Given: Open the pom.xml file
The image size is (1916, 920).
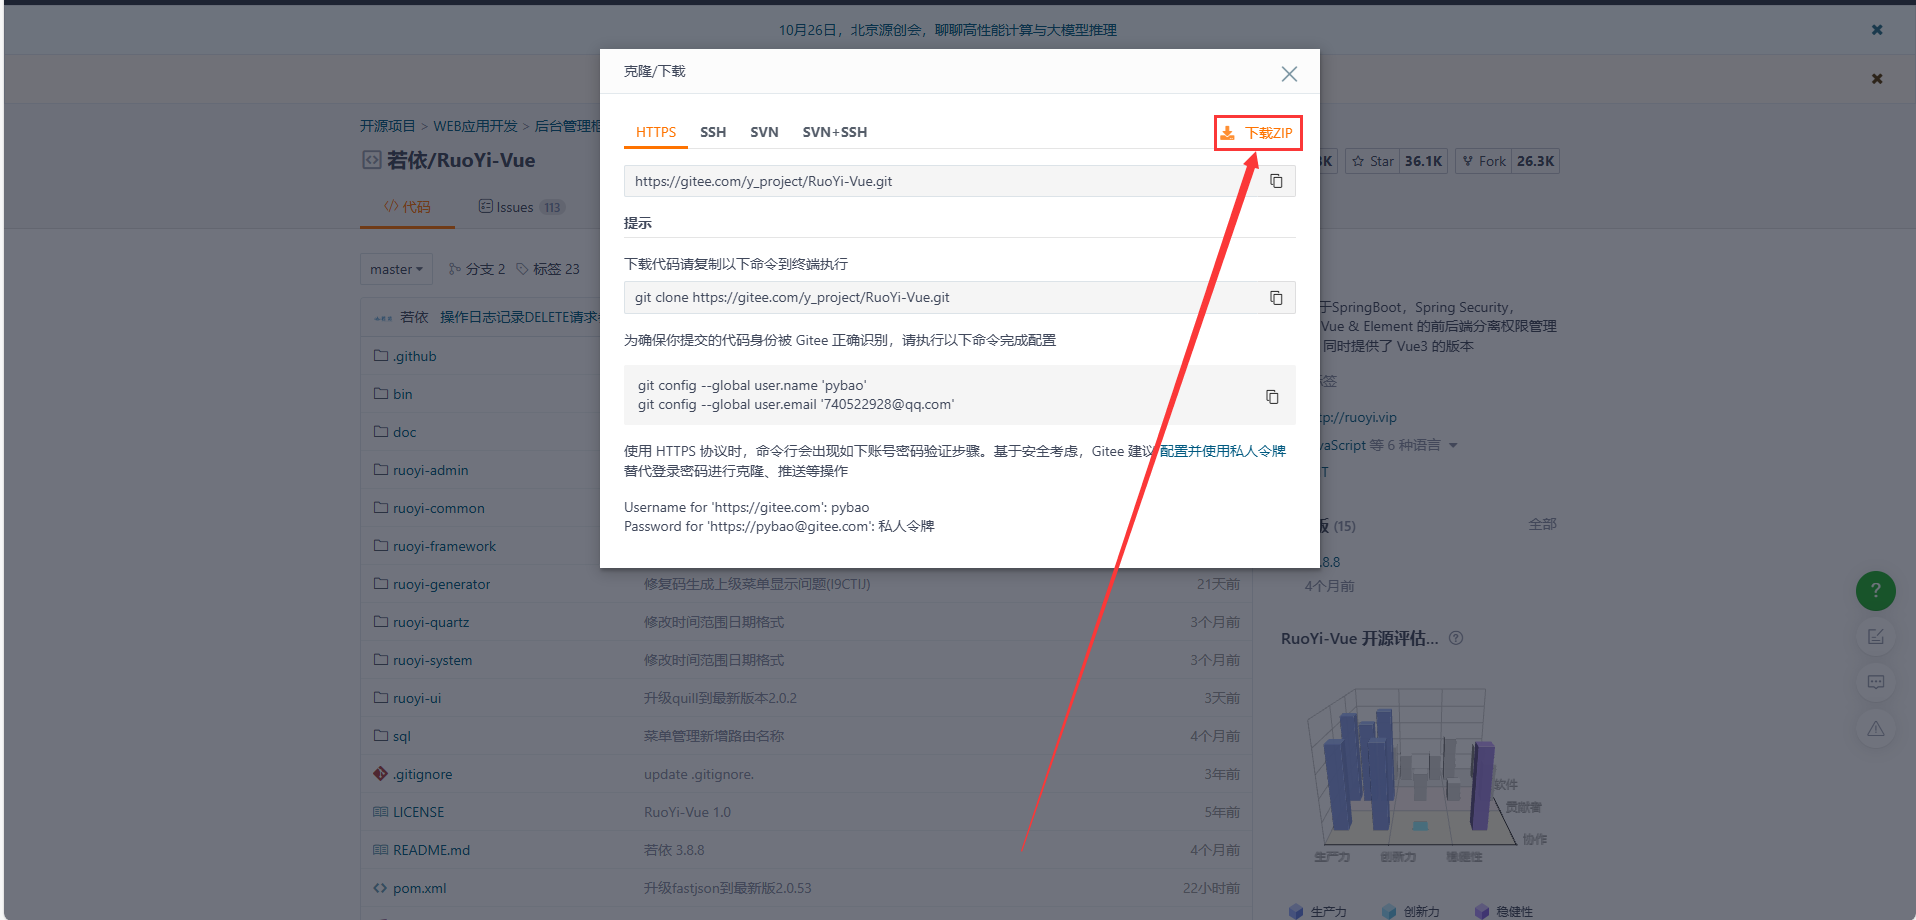Looking at the screenshot, I should (x=419, y=888).
